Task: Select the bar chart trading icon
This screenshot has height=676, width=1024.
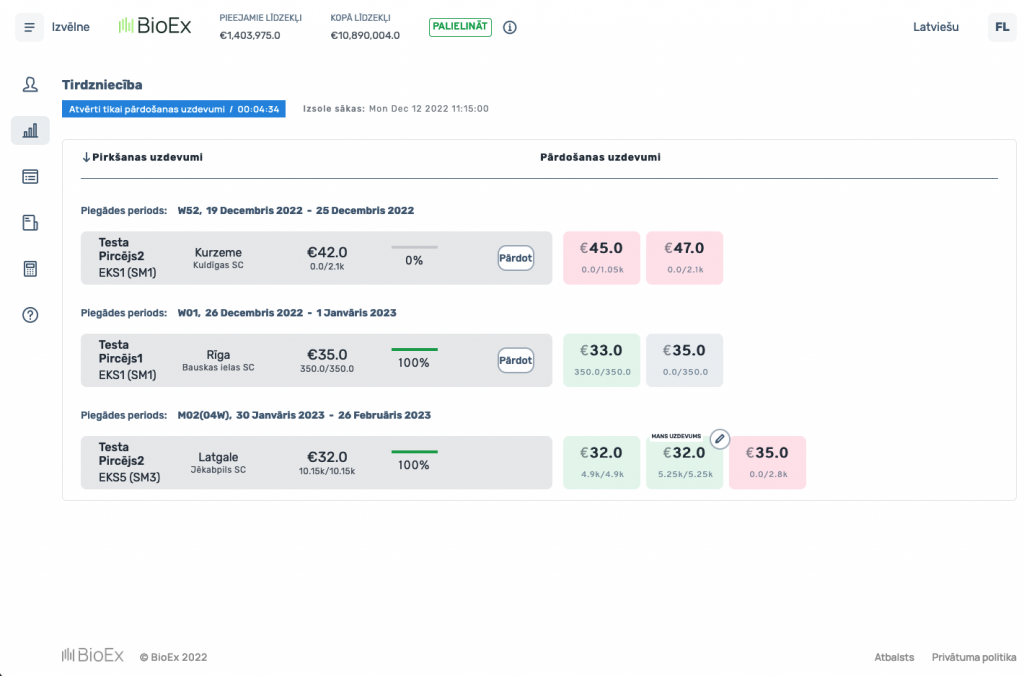Action: click(29, 130)
